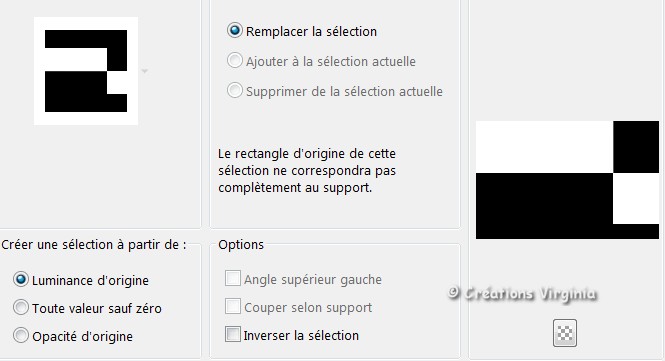Expand the dropdown arrow beside selection thumbnail

[x=145, y=71]
